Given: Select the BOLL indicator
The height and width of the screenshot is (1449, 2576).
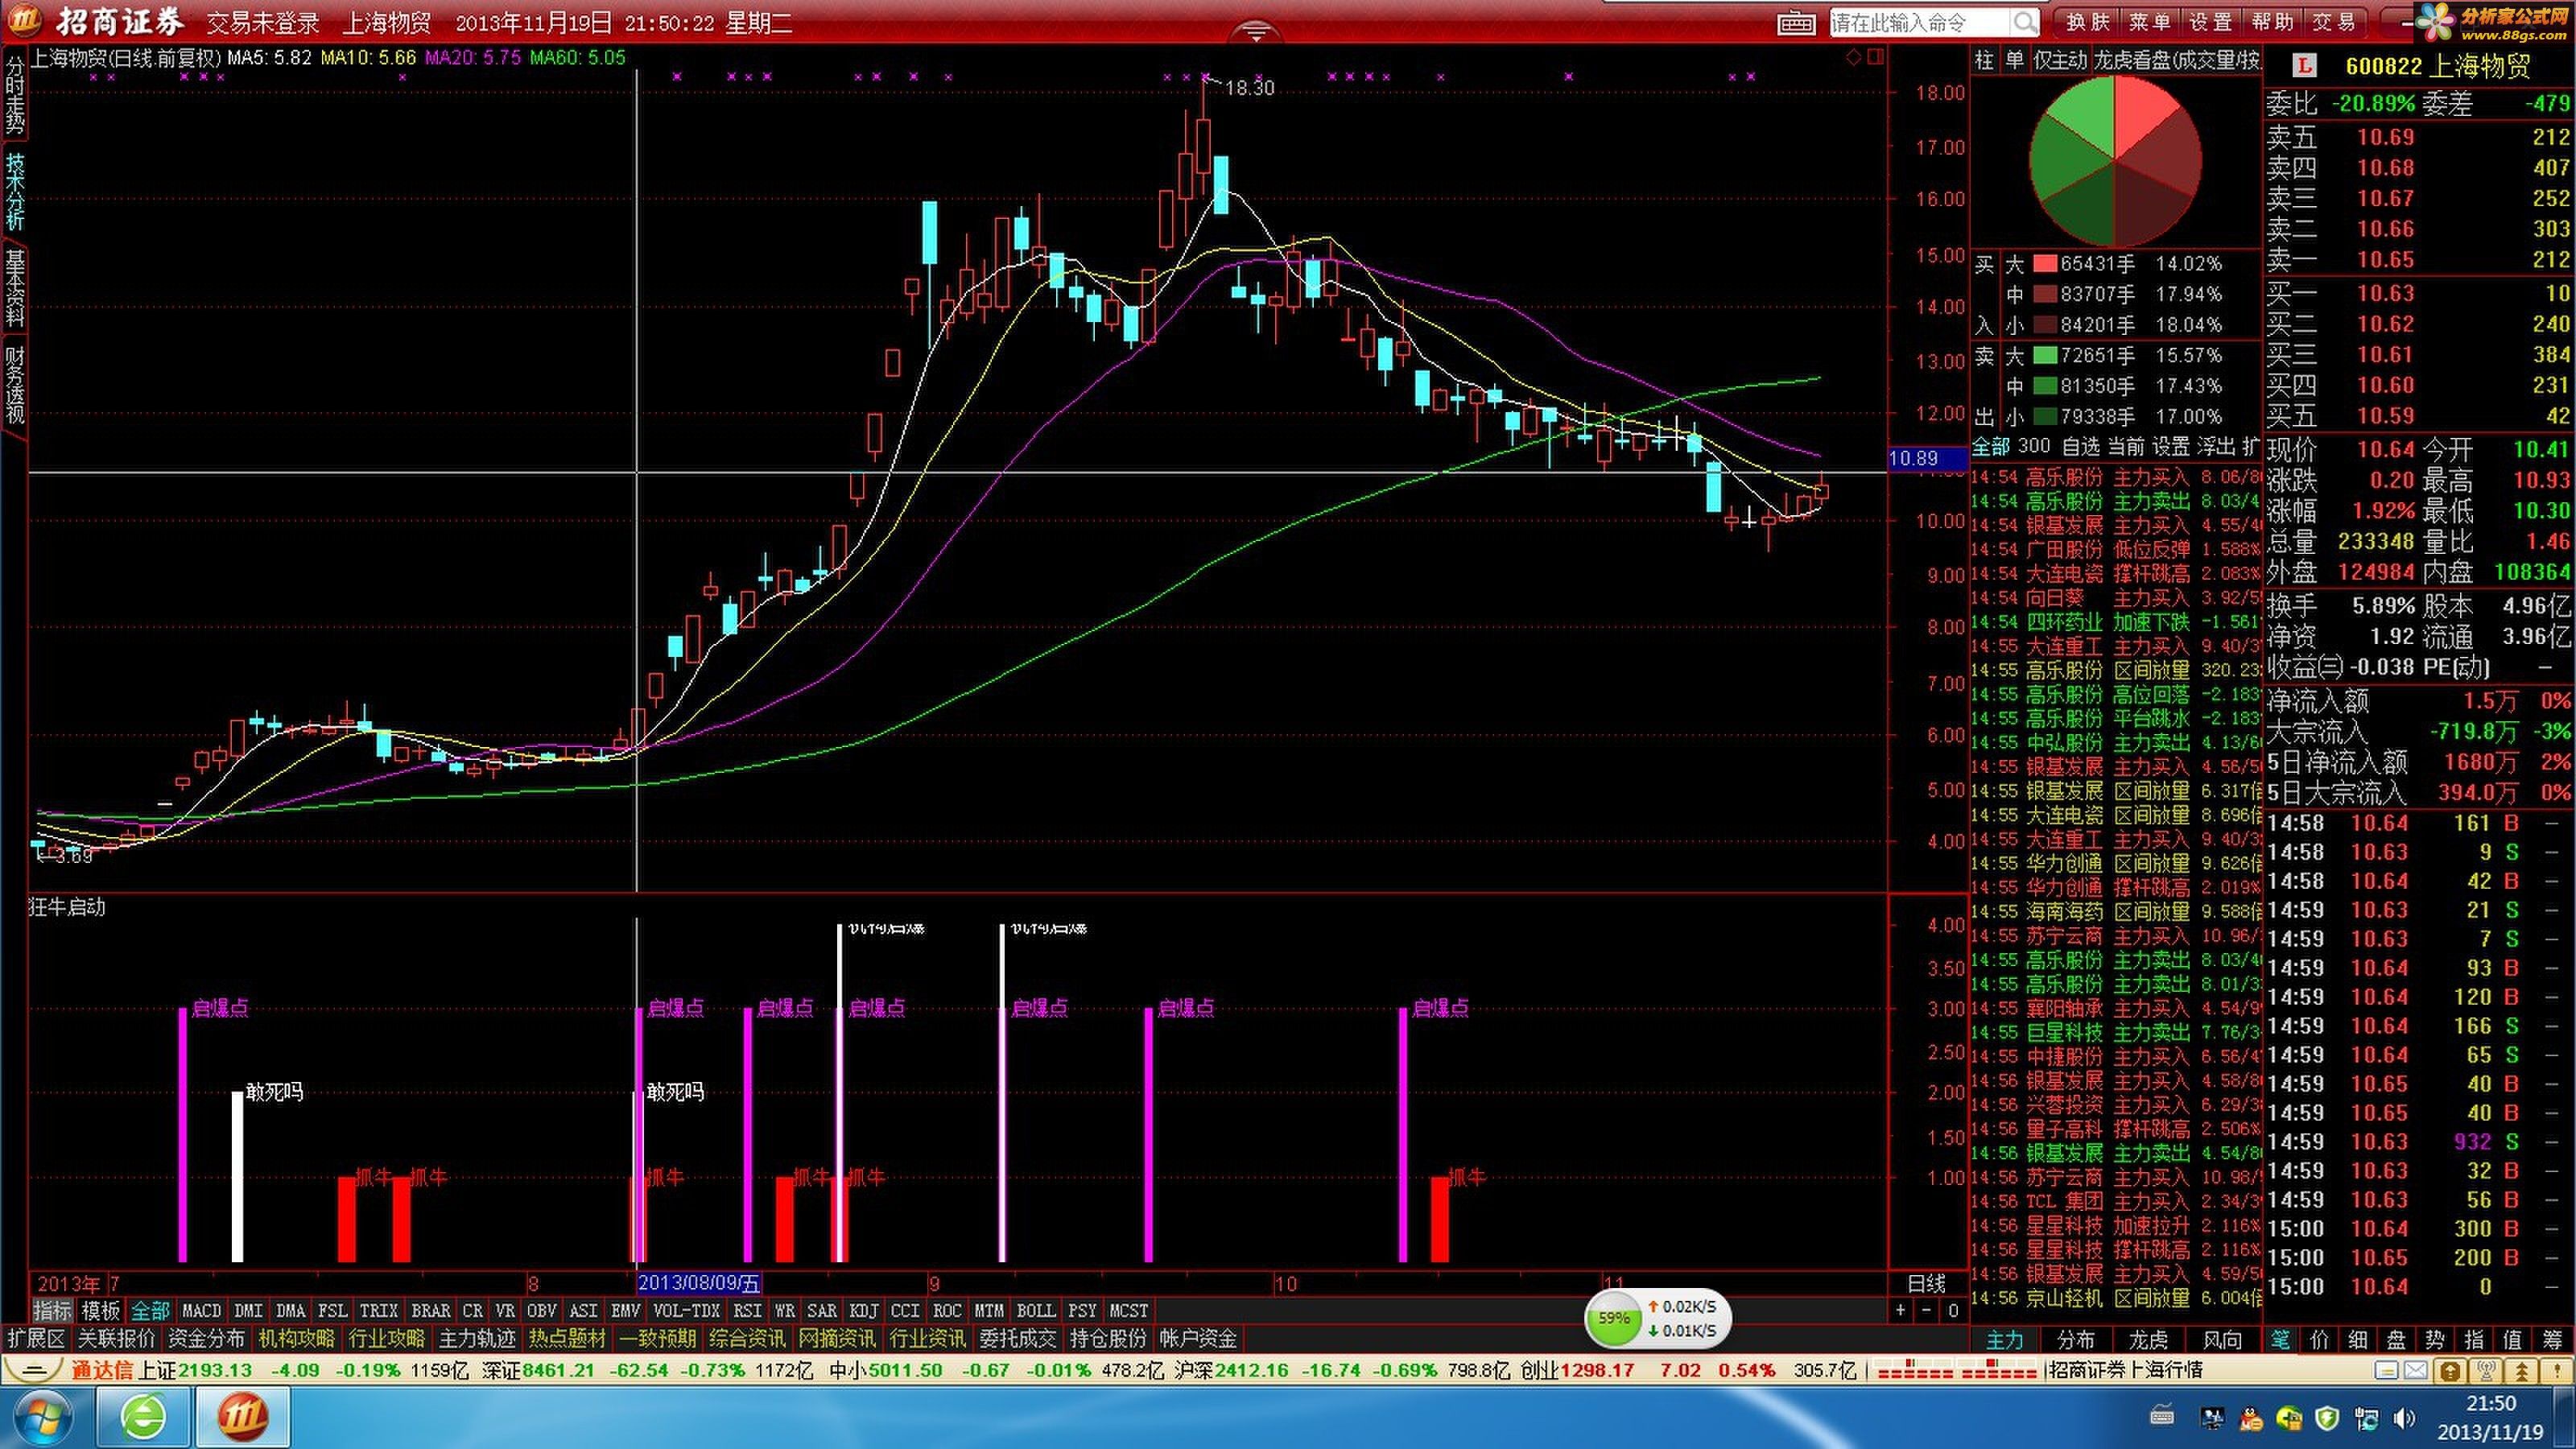Looking at the screenshot, I should tap(1035, 1310).
